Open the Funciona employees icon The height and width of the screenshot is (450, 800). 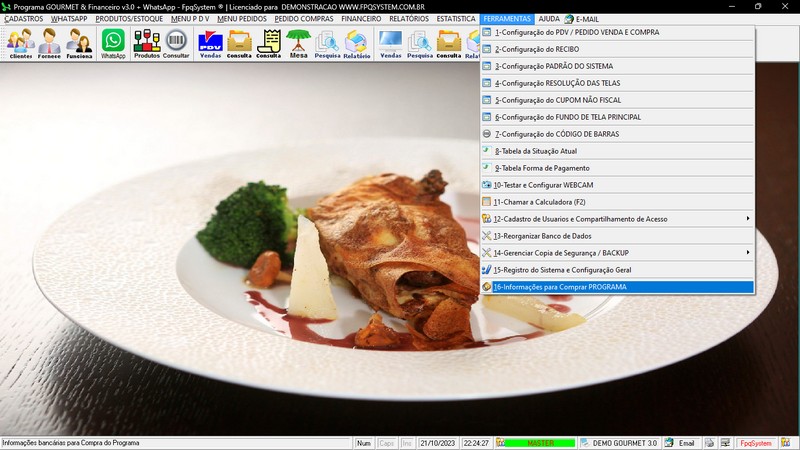pyautogui.click(x=79, y=43)
